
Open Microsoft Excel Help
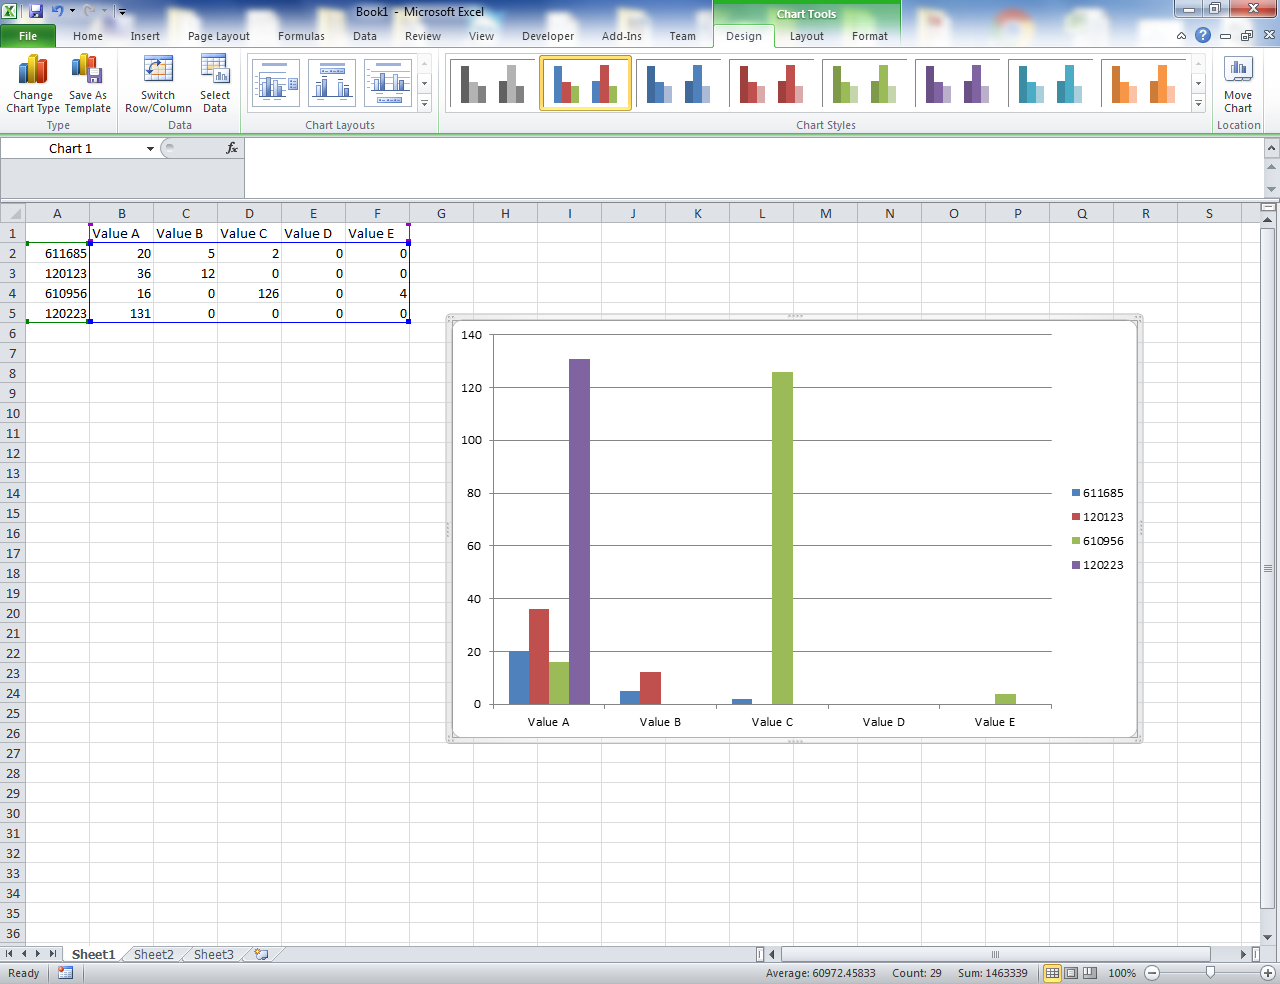click(1203, 35)
